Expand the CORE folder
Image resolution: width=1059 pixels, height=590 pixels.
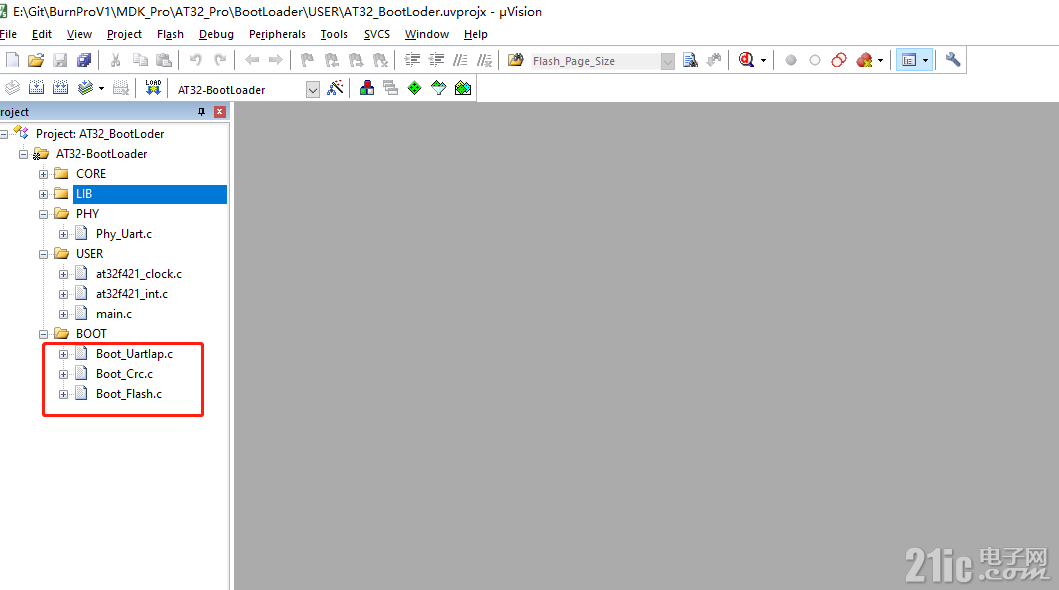tap(43, 174)
